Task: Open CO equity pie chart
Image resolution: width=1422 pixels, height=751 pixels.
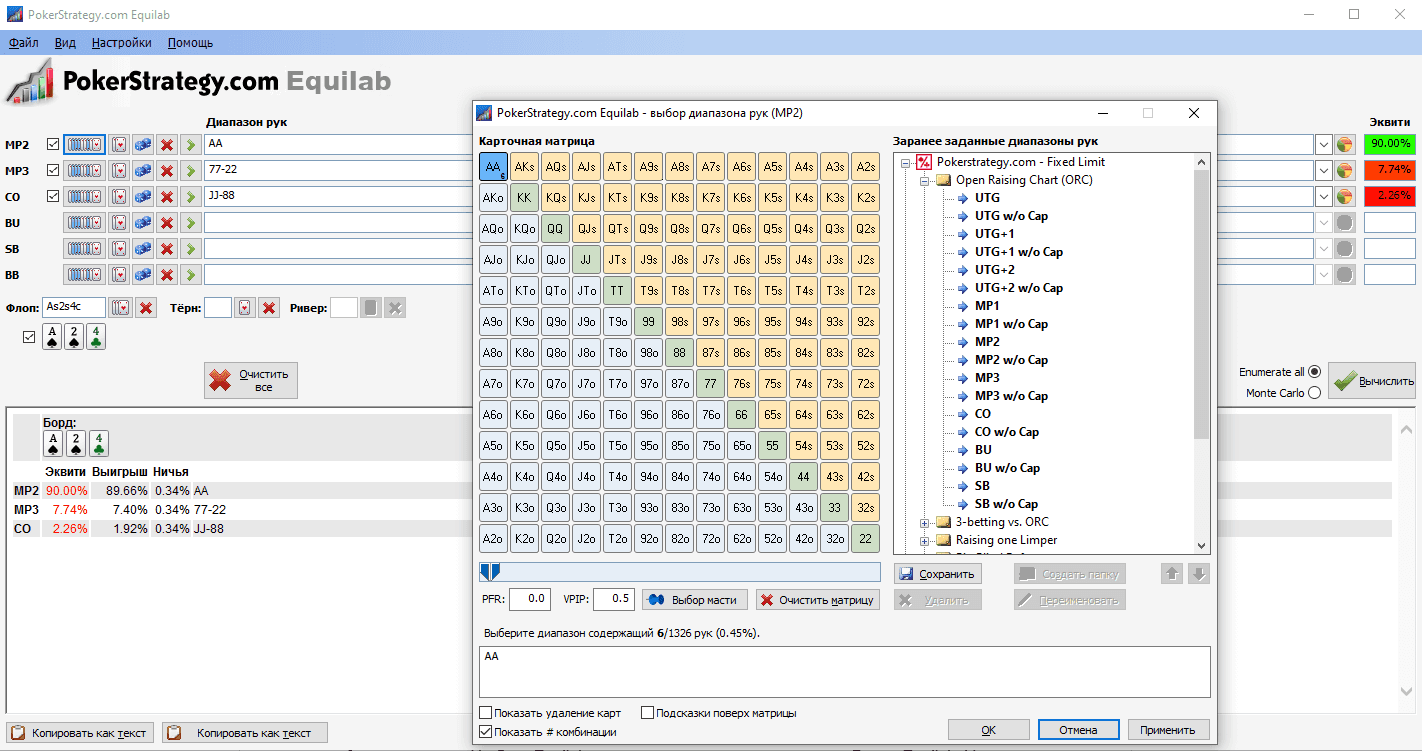Action: pos(1345,197)
